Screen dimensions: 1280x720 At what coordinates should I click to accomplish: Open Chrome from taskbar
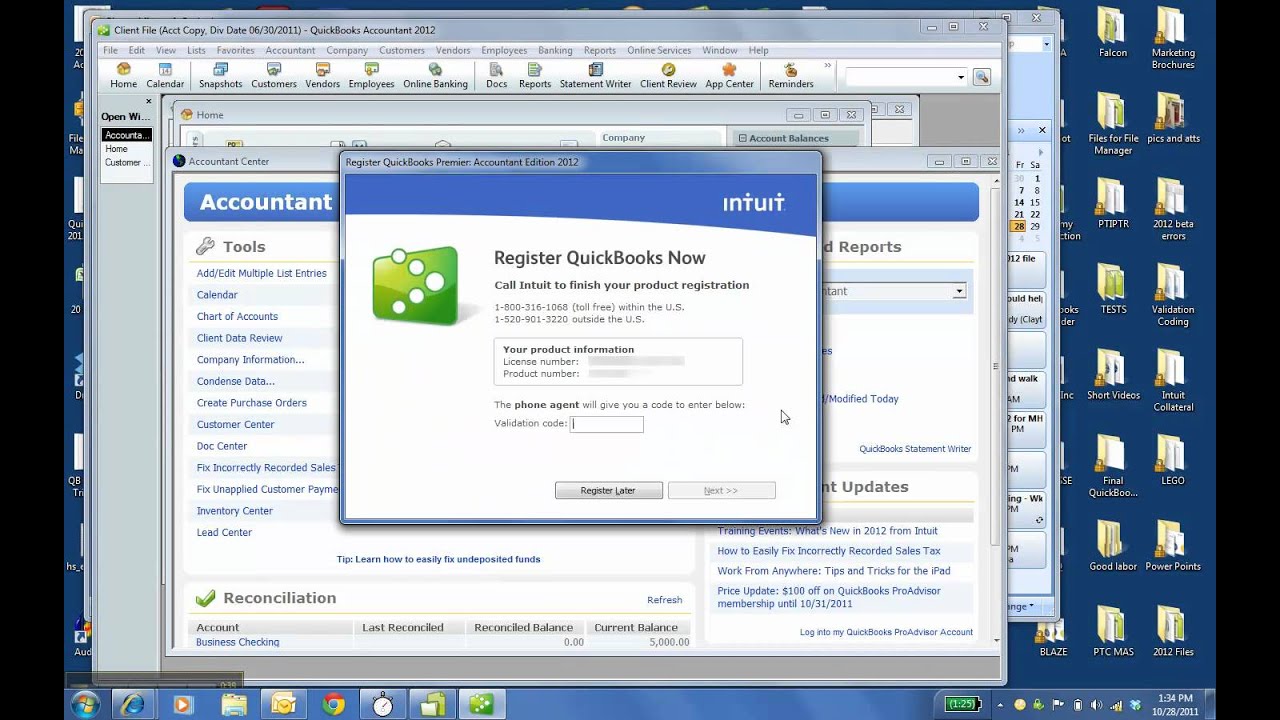pyautogui.click(x=334, y=704)
